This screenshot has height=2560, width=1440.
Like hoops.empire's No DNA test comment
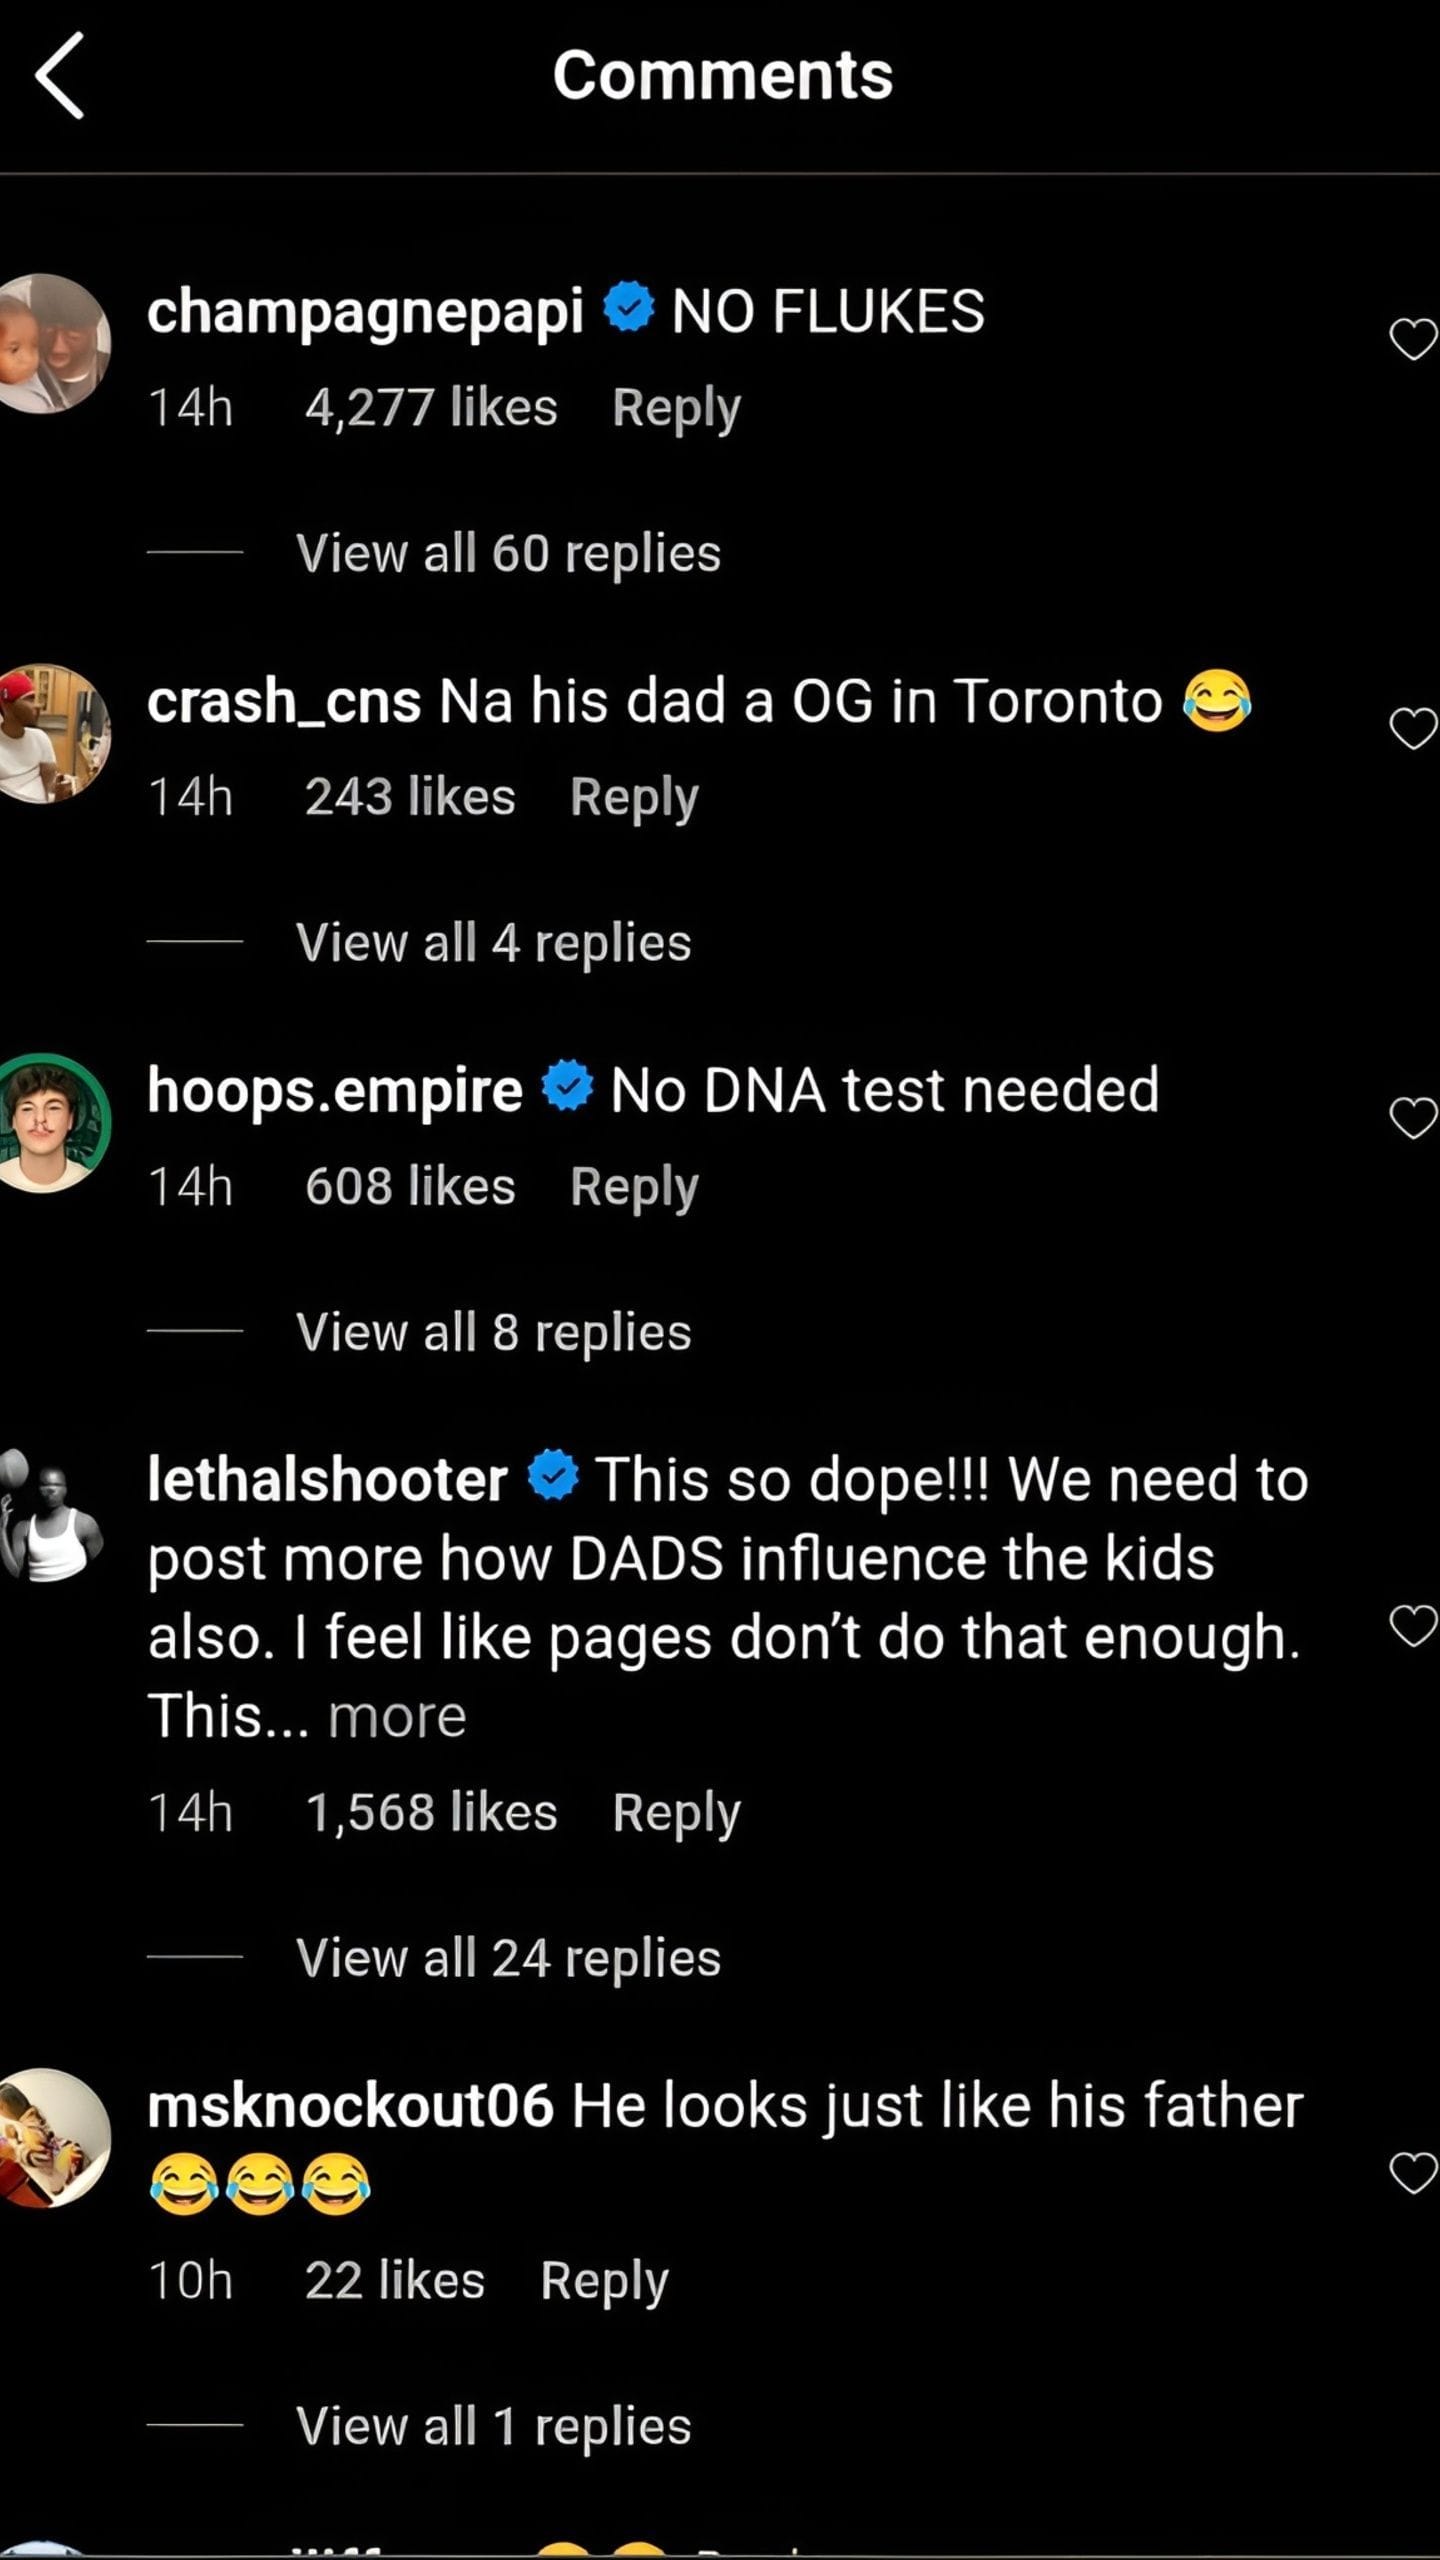coord(1412,1117)
